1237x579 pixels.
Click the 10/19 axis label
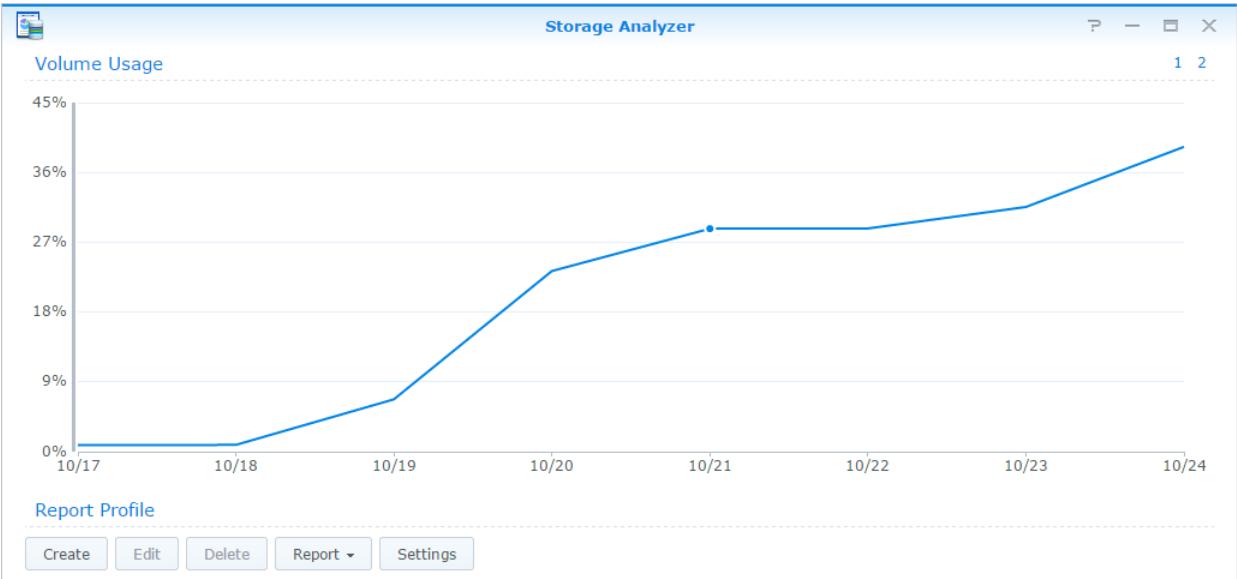392,465
